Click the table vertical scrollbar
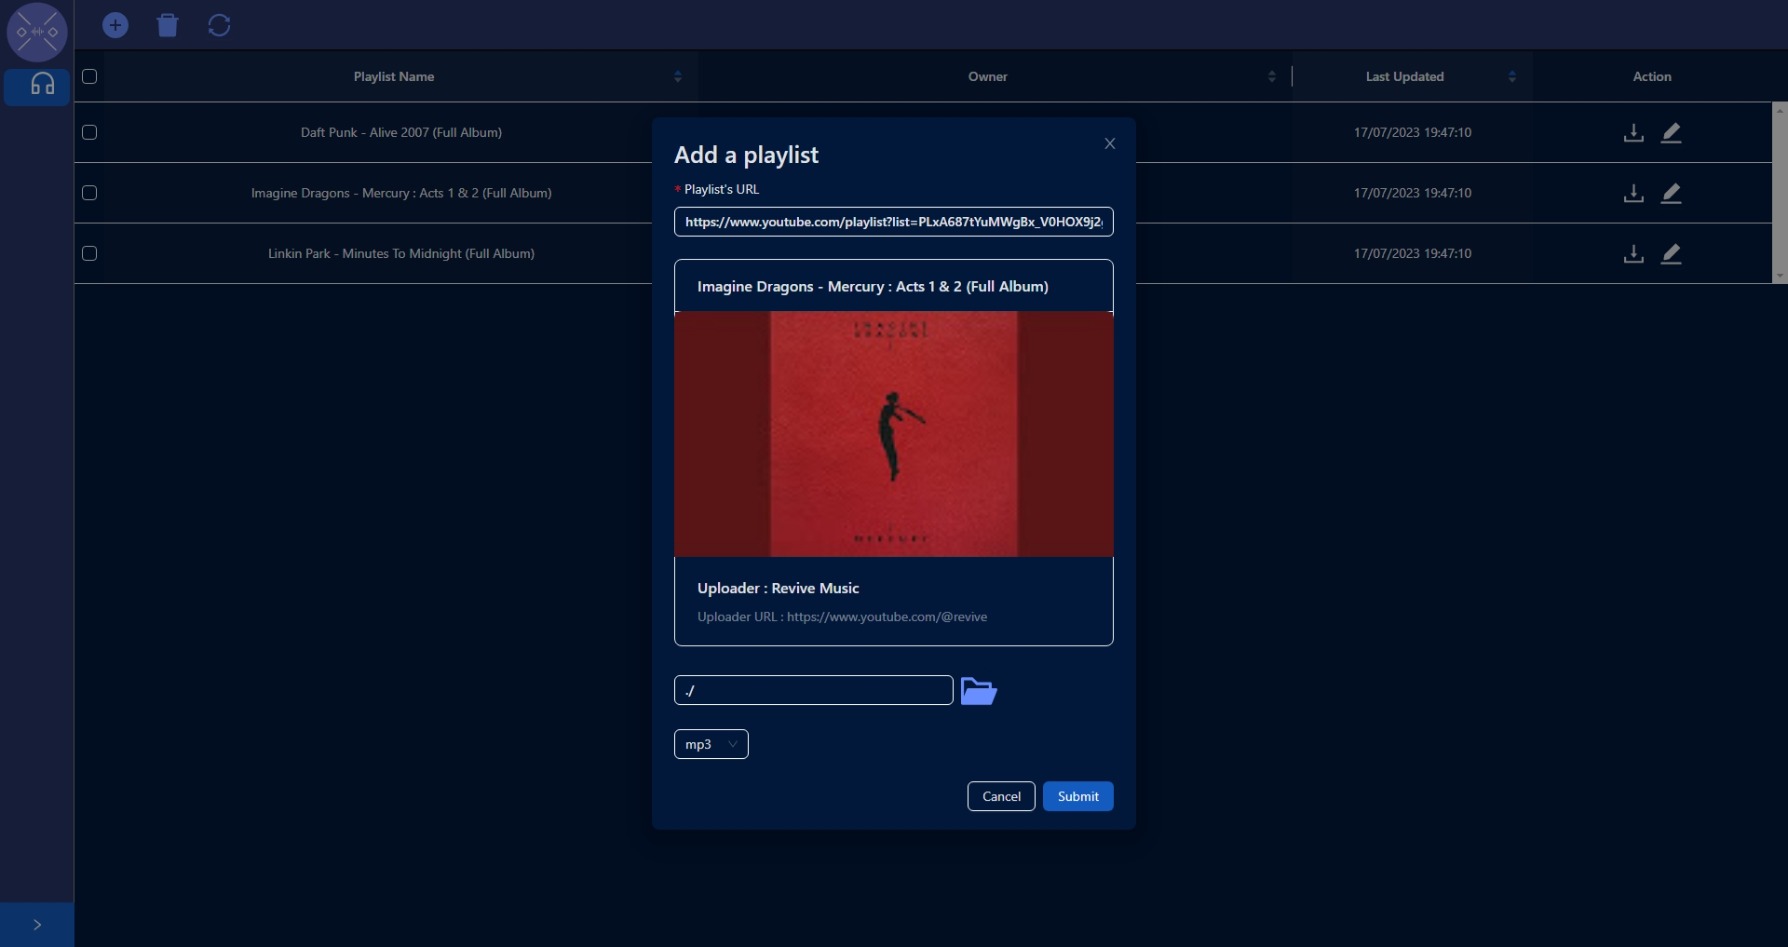 [1779, 193]
